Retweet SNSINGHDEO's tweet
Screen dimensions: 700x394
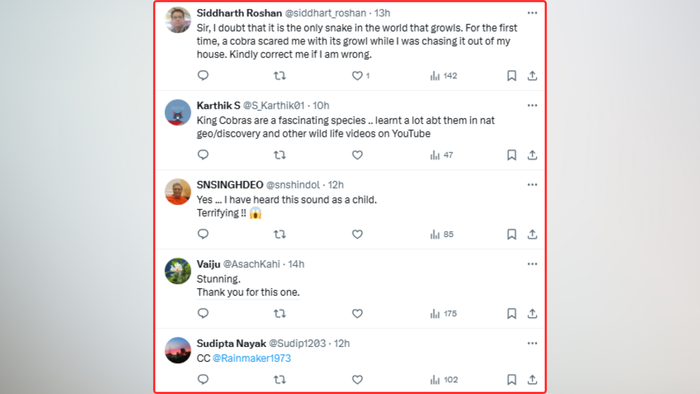[x=280, y=234]
